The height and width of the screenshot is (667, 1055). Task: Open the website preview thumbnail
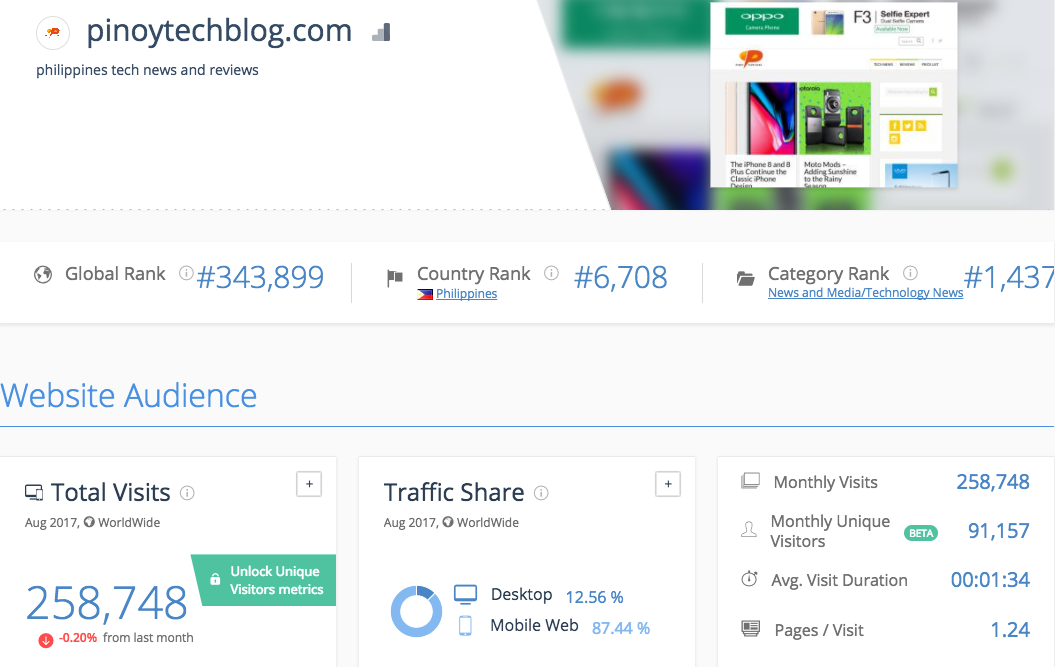coord(834,95)
